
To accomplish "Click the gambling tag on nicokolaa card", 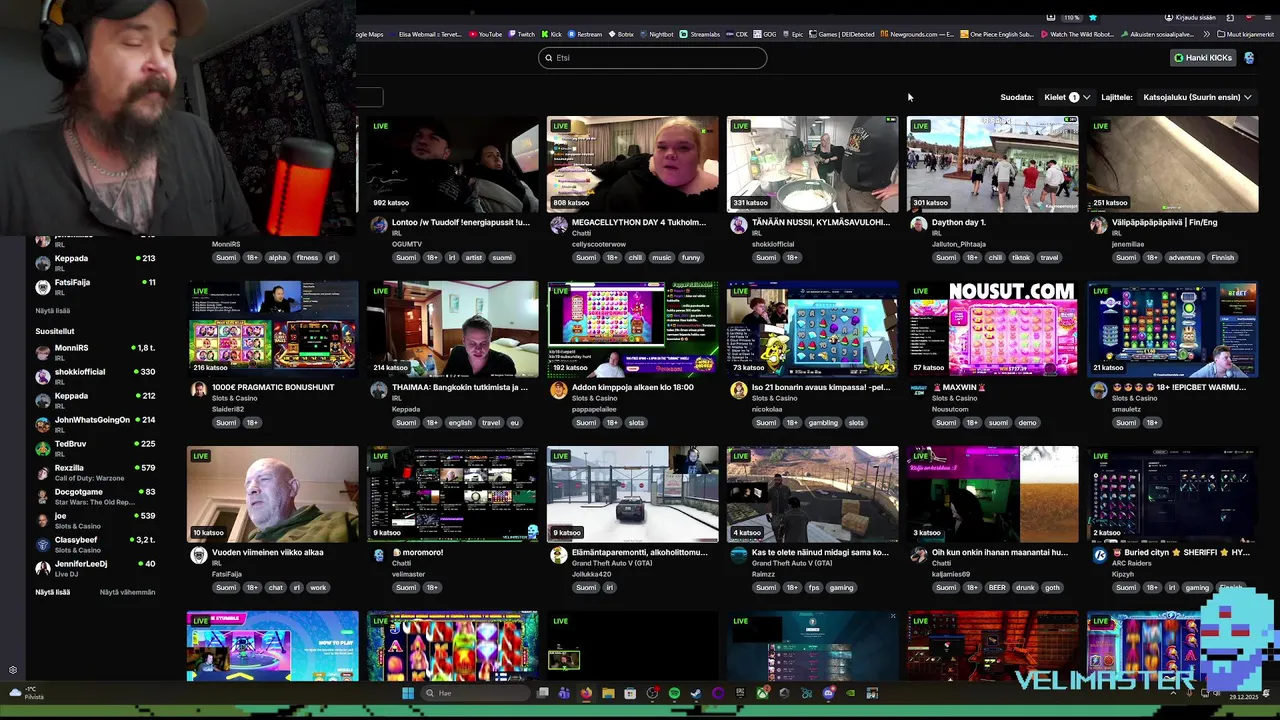I will point(823,423).
